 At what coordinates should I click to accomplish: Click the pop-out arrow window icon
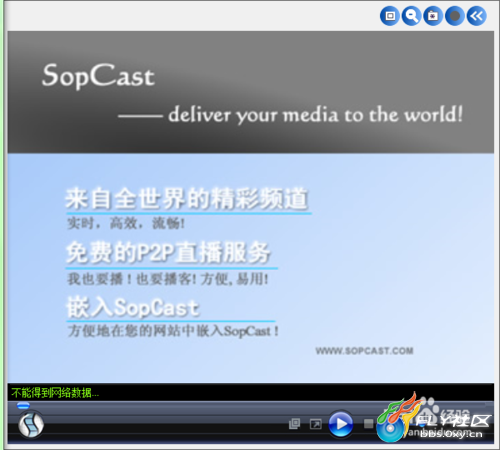click(316, 424)
